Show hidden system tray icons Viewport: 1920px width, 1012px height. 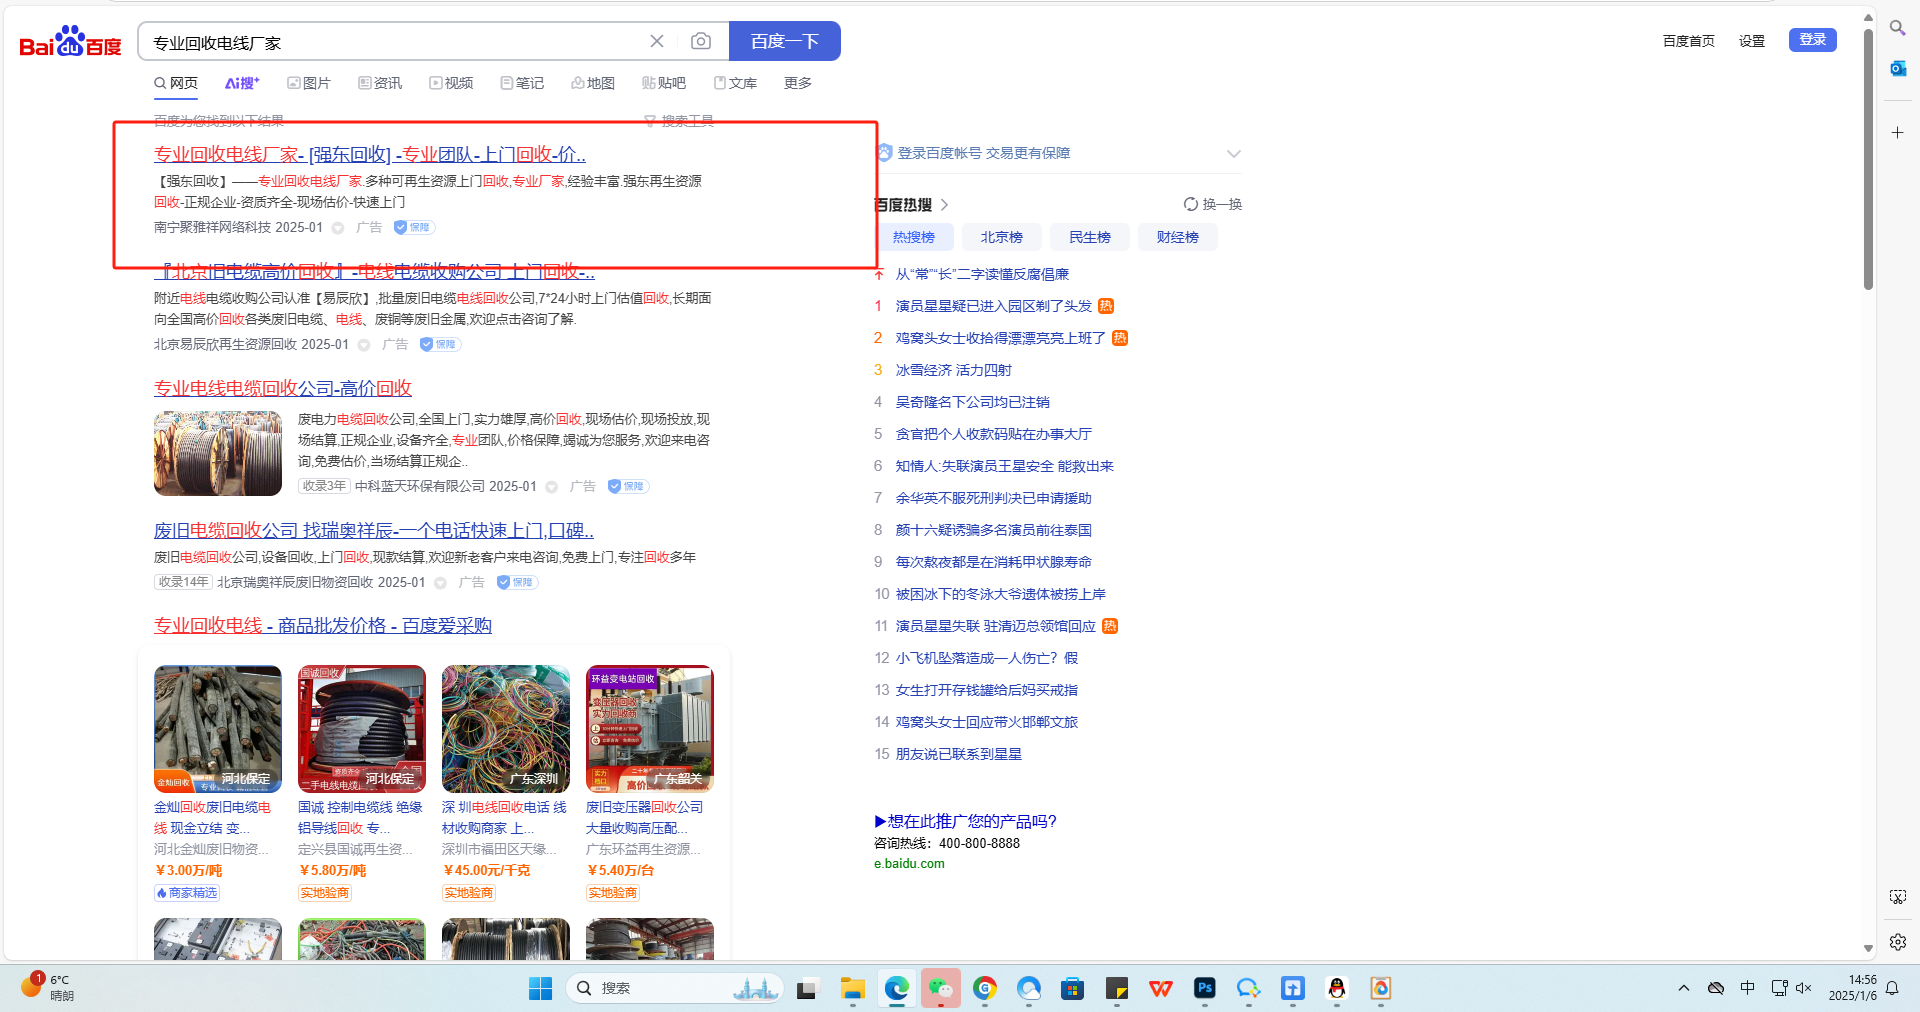click(1683, 988)
